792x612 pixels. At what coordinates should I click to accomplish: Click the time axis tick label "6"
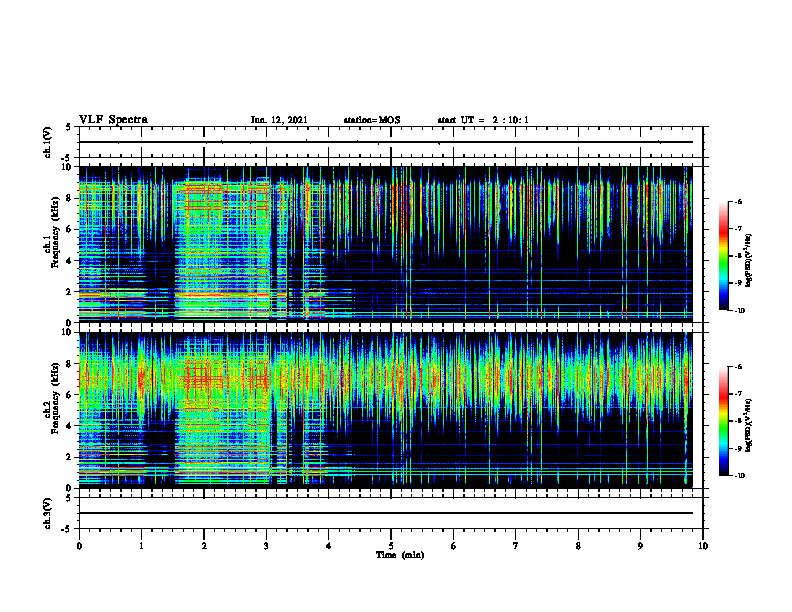pos(454,546)
